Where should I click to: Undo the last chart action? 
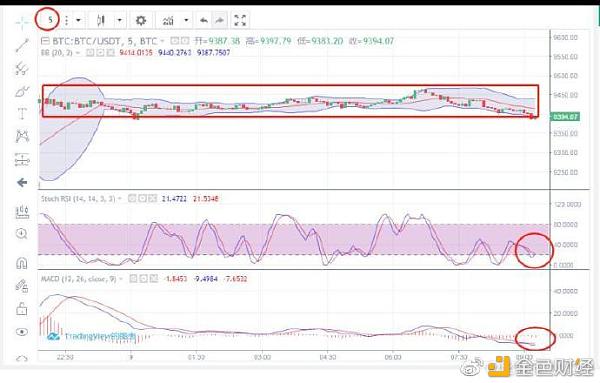[x=204, y=20]
